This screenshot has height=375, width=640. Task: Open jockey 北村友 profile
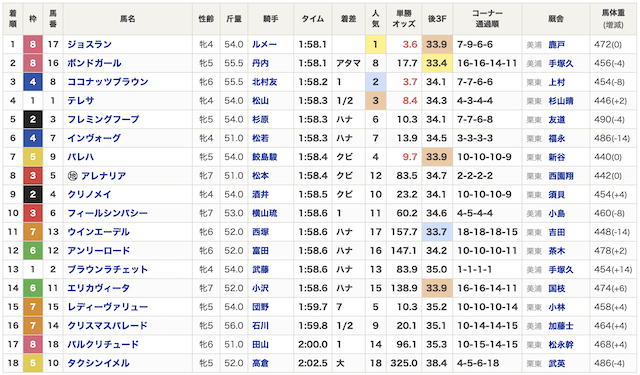[x=264, y=82]
